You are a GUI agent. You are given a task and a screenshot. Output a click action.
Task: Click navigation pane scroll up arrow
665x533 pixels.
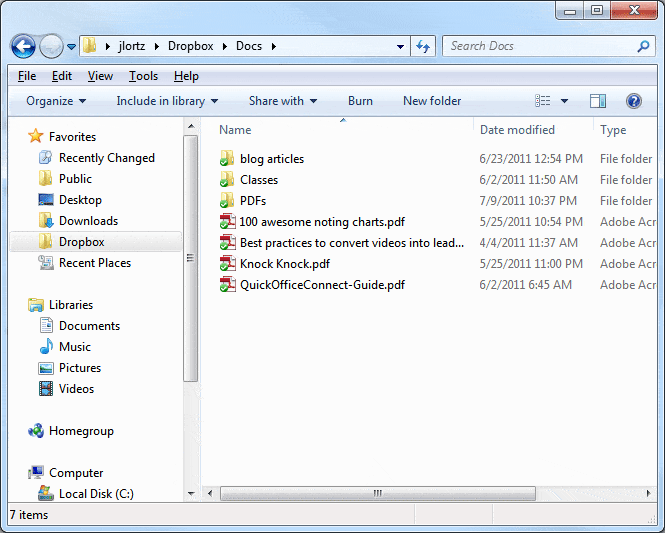pyautogui.click(x=191, y=126)
